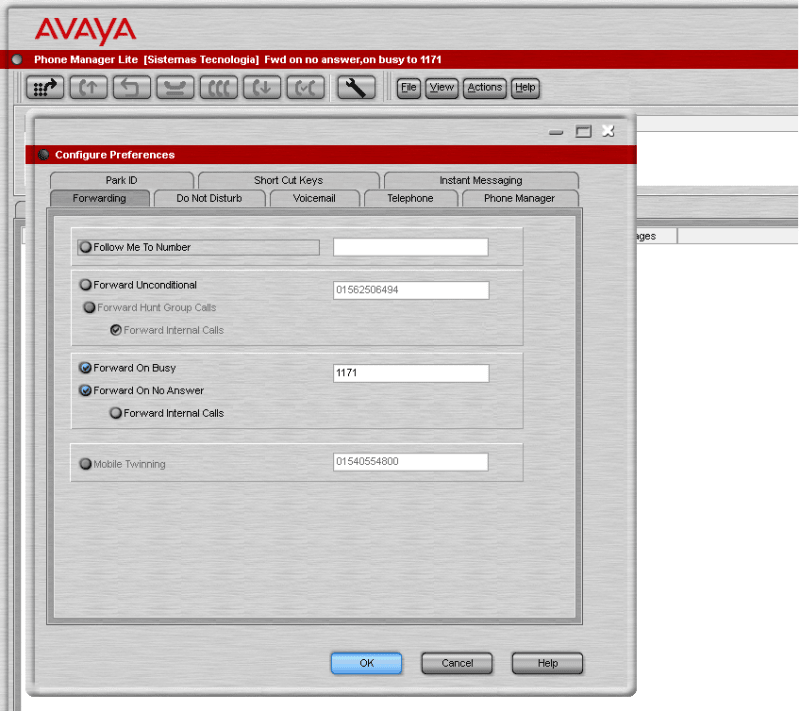
Task: Switch to the Park ID tab
Action: coord(121,180)
